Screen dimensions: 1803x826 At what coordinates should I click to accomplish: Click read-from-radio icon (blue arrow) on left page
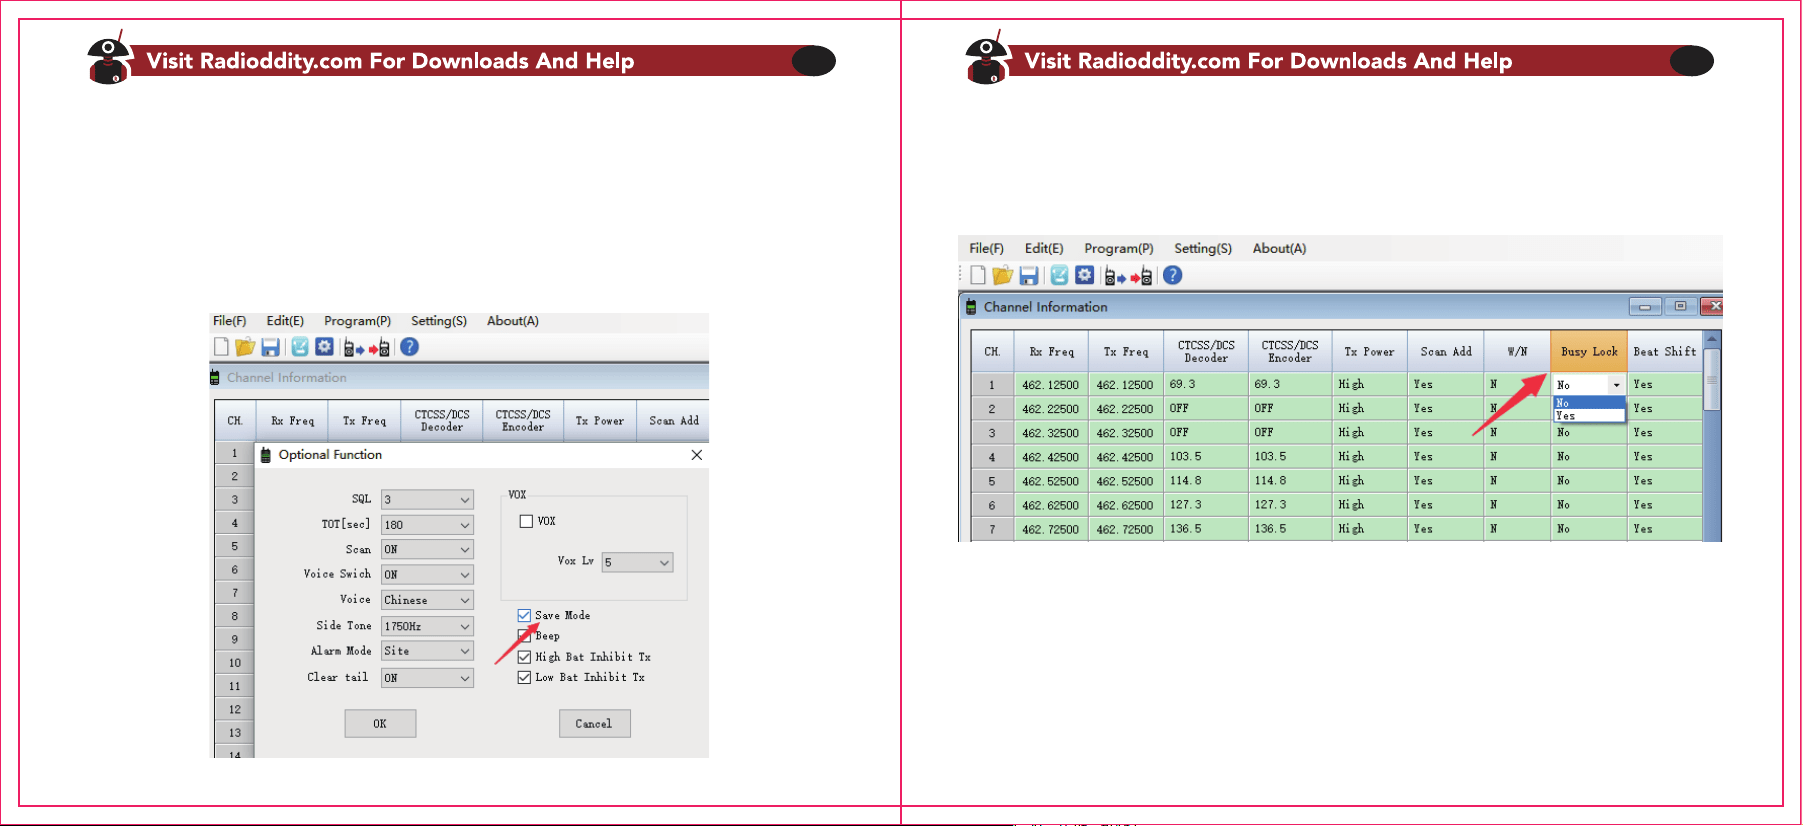(354, 348)
